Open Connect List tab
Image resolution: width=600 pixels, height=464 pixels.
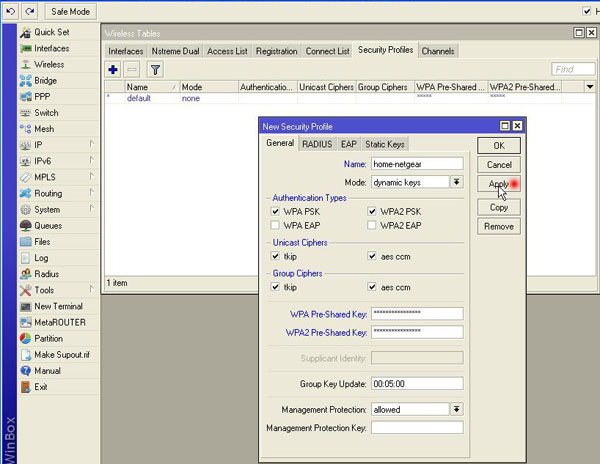327,51
